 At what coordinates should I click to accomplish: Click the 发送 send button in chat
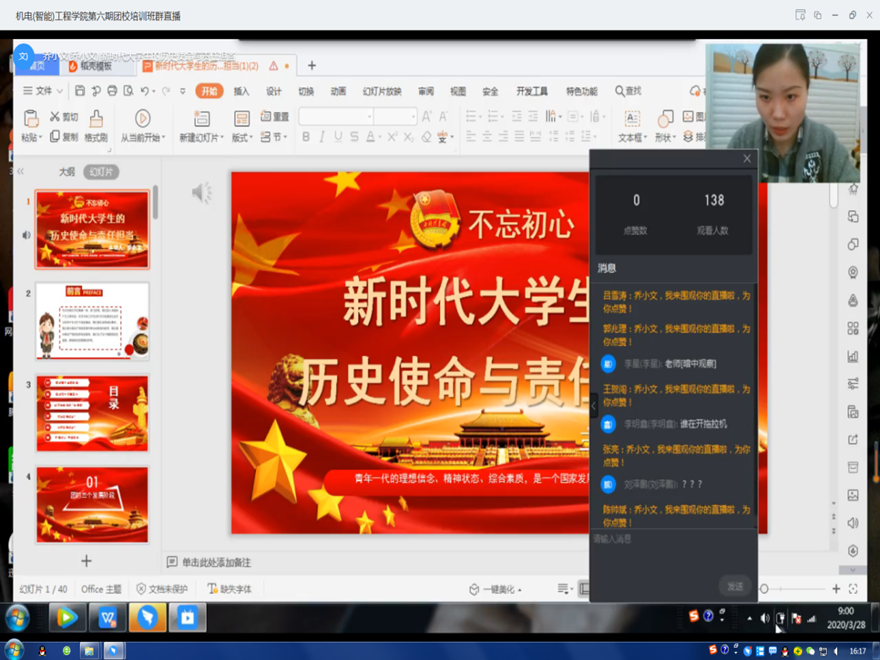(735, 586)
